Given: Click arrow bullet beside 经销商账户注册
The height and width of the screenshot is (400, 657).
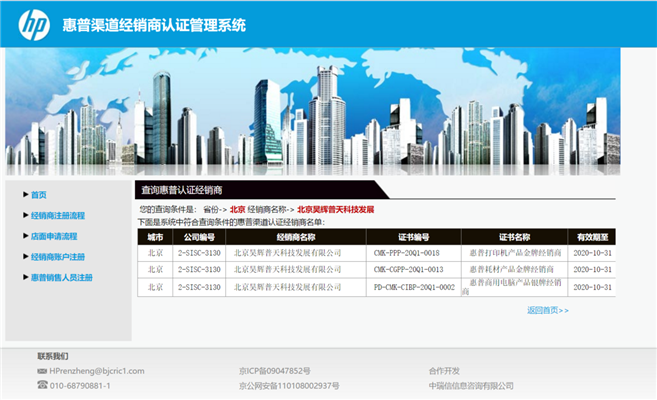Looking at the screenshot, I should pos(26,256).
